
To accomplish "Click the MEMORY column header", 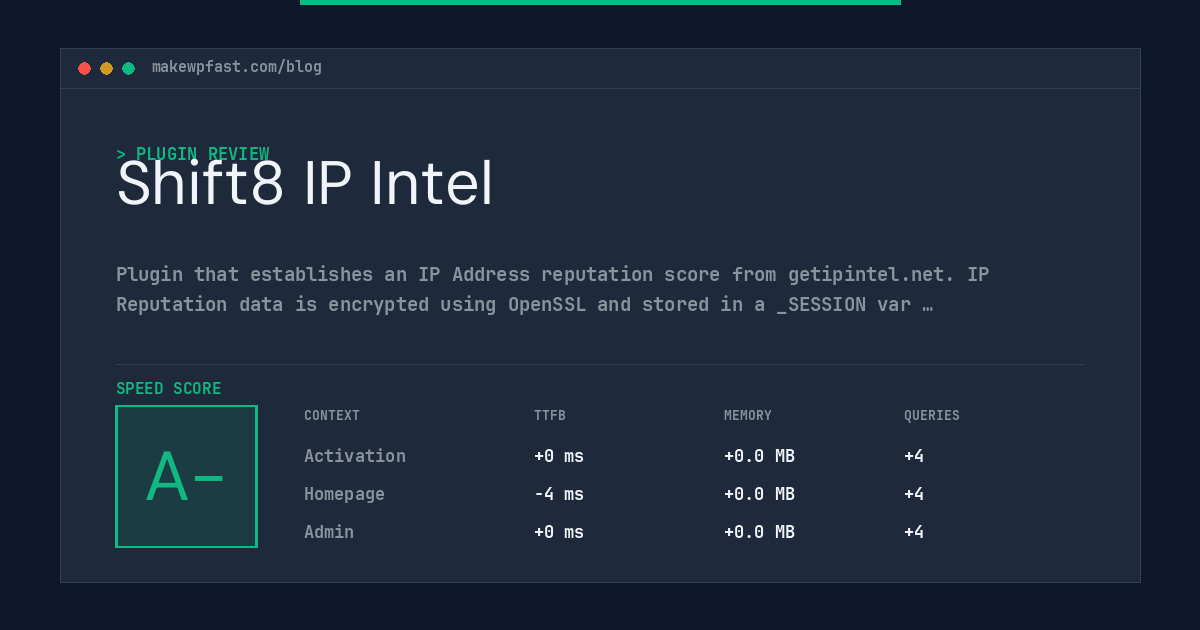I will point(748,415).
